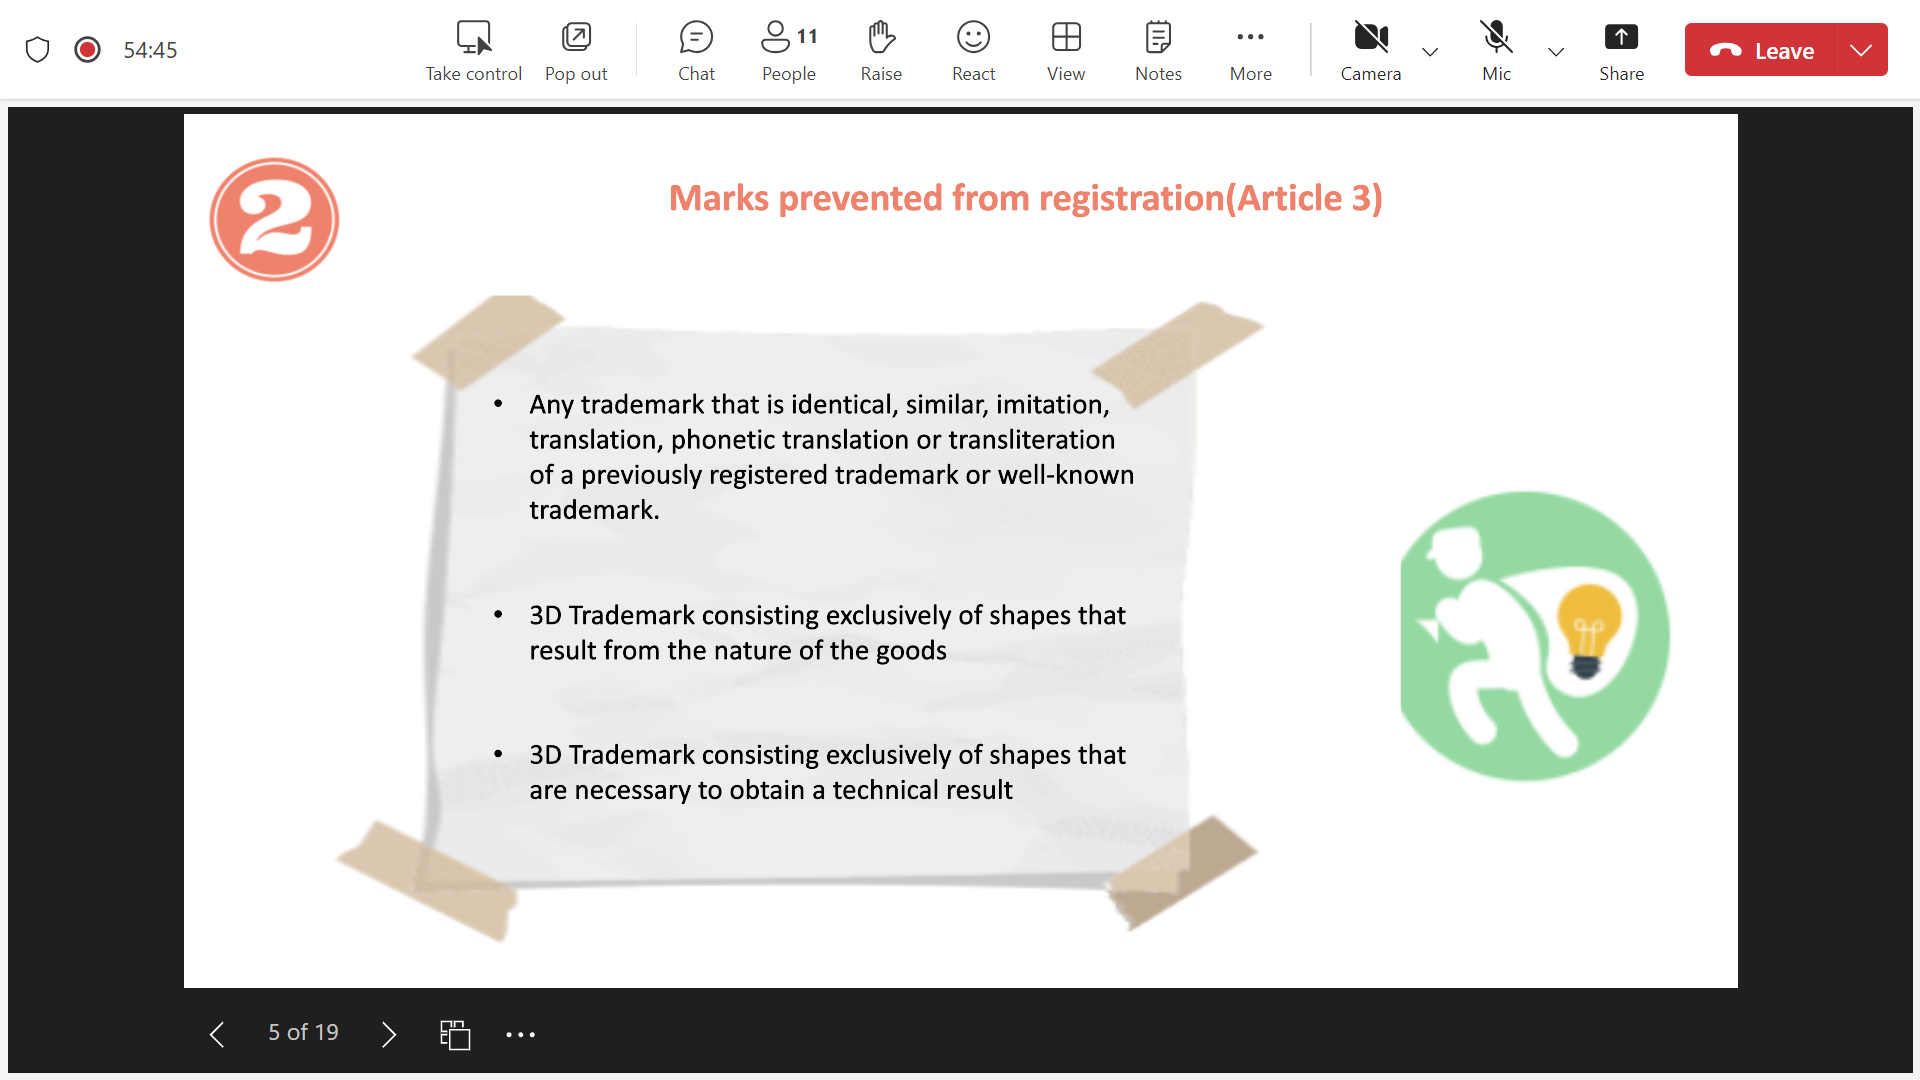Screen dimensions: 1920x1080
Task: Unmute the Mic
Action: pyautogui.click(x=1496, y=50)
